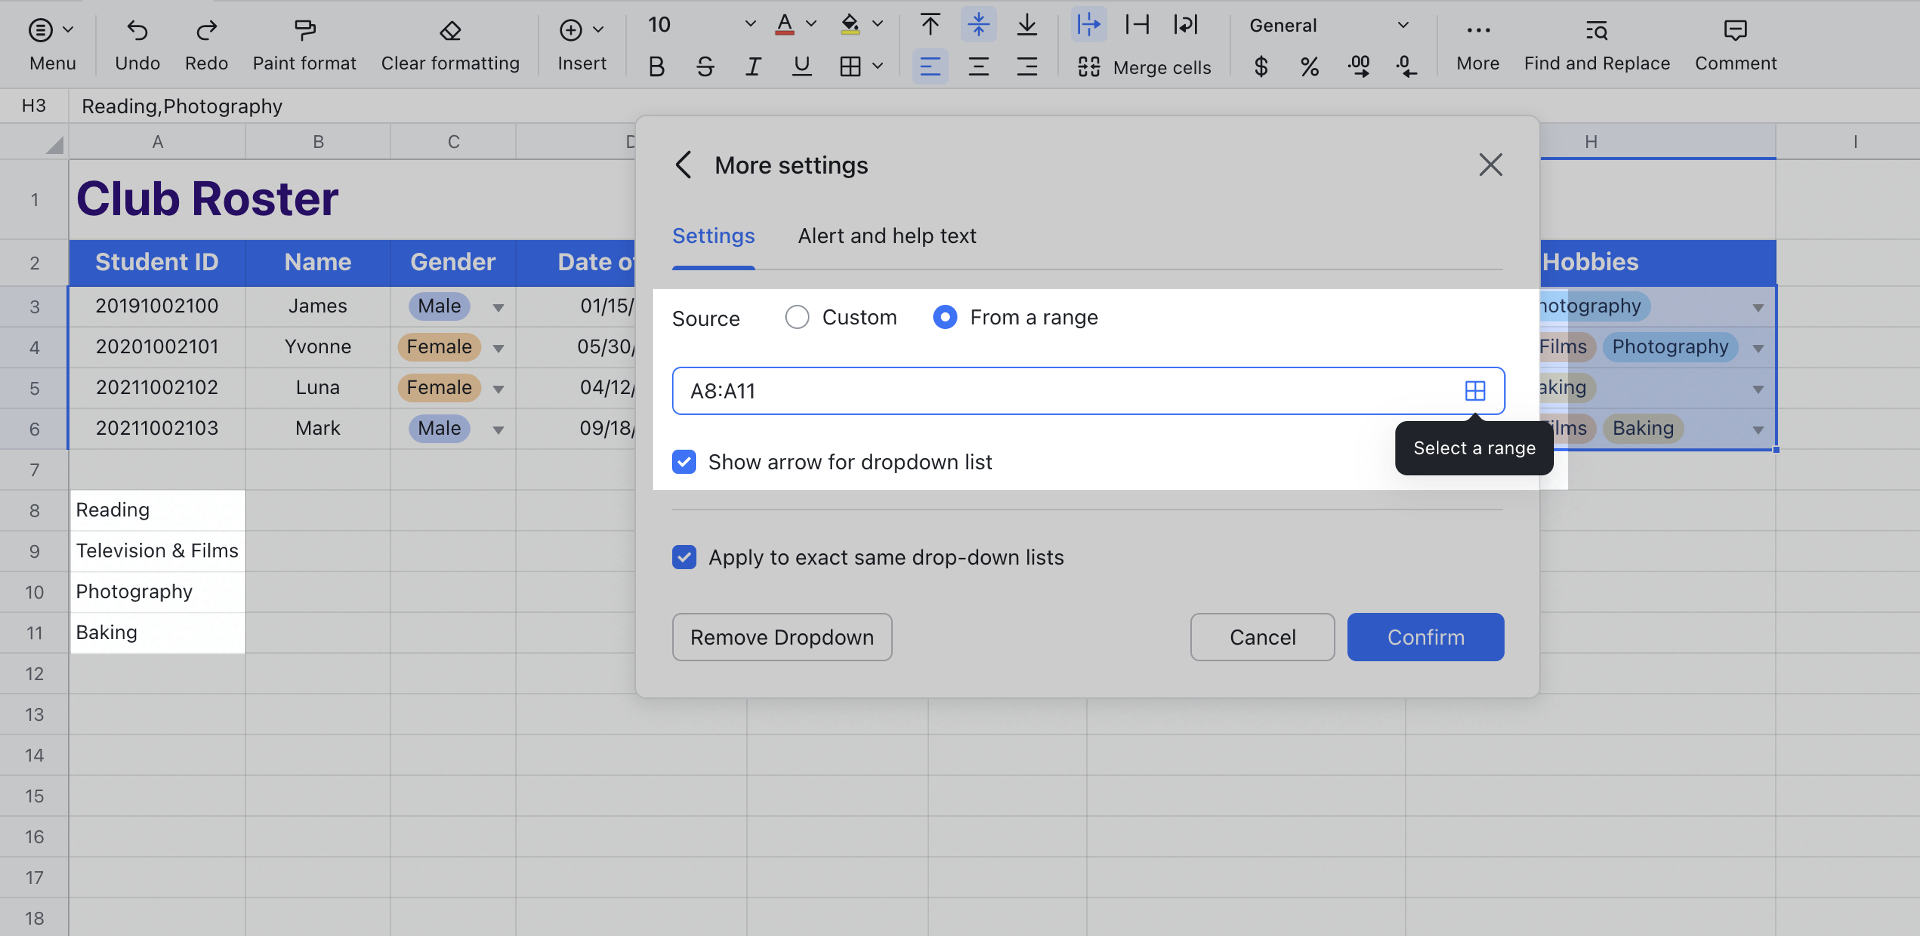Viewport: 1920px width, 936px height.
Task: Click the Undo icon
Action: pyautogui.click(x=137, y=31)
